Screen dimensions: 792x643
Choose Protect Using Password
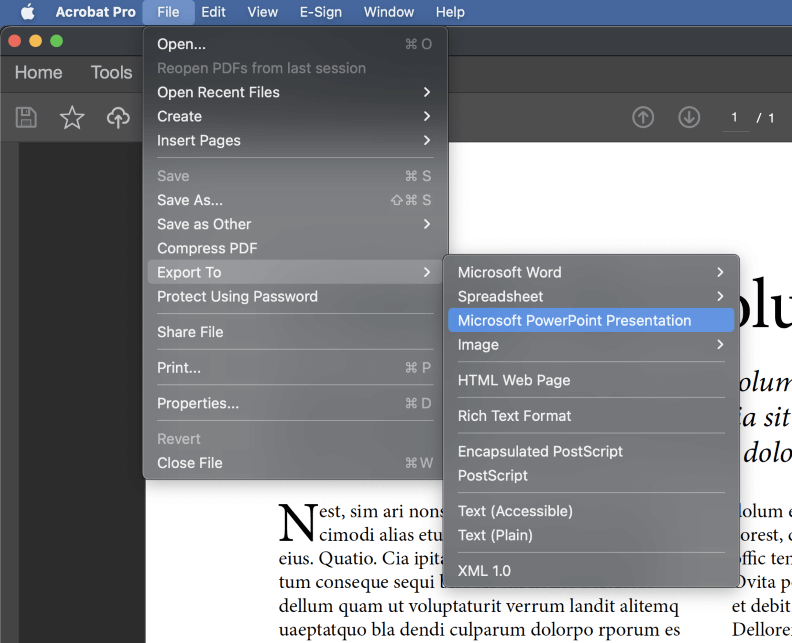295,296
